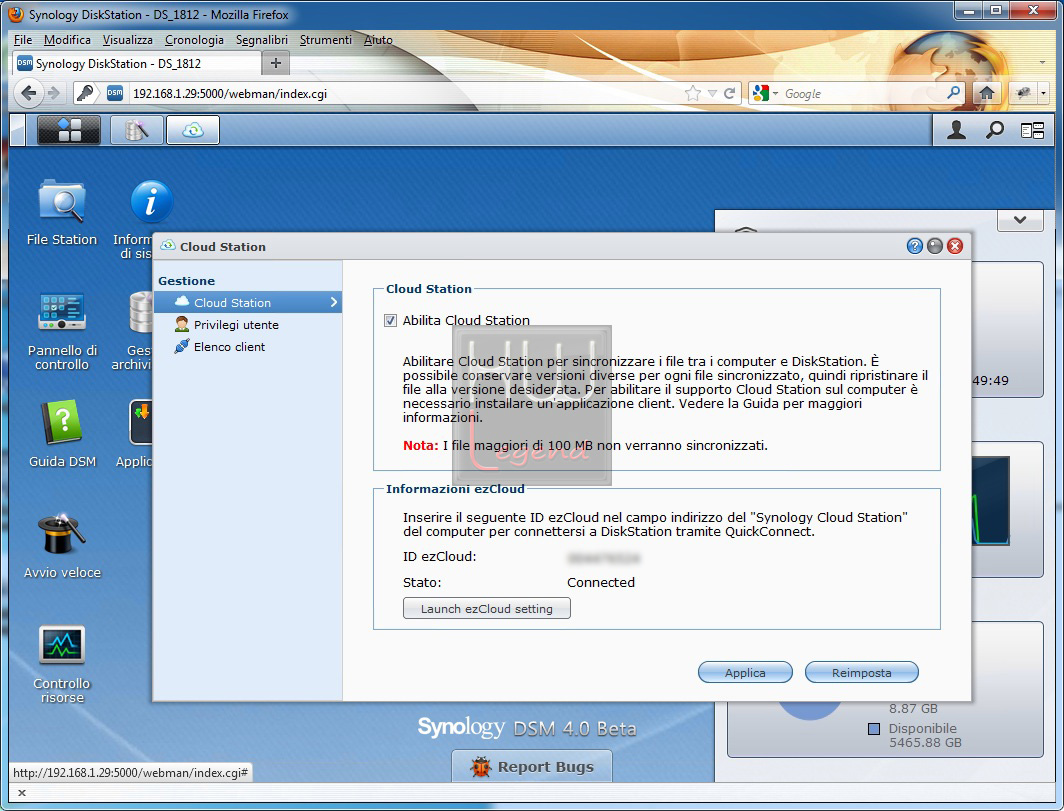1064x811 pixels.
Task: Select the Synology DiskStation browser tab
Action: (136, 63)
